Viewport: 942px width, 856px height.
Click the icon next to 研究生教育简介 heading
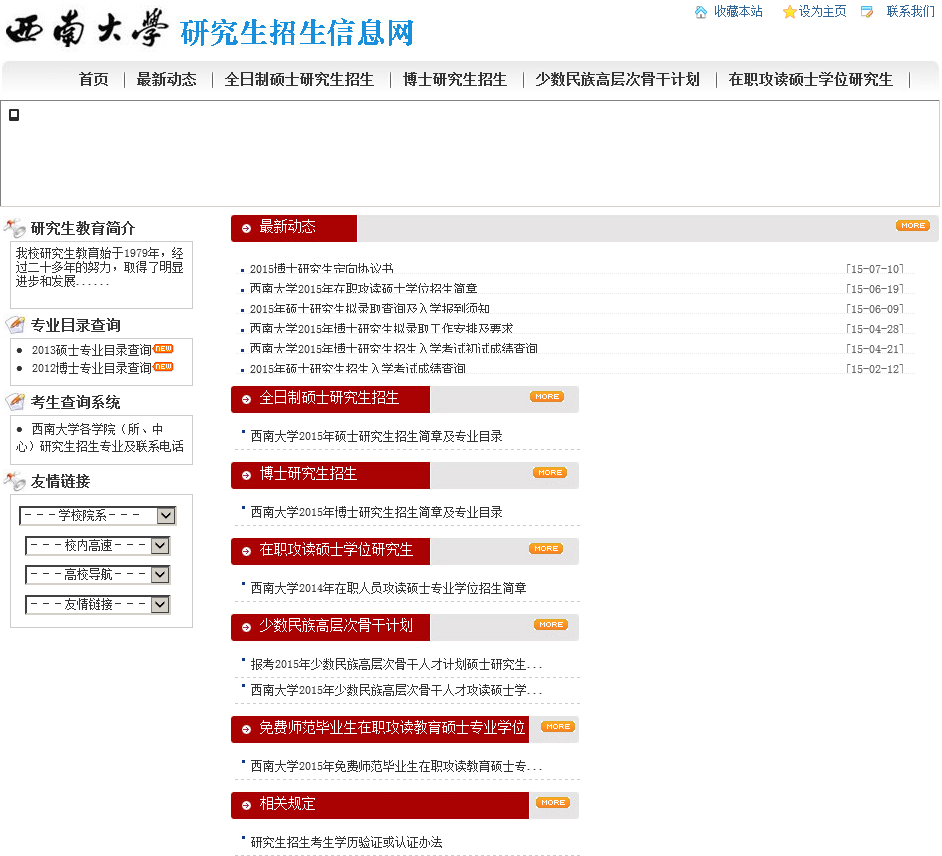(15, 228)
